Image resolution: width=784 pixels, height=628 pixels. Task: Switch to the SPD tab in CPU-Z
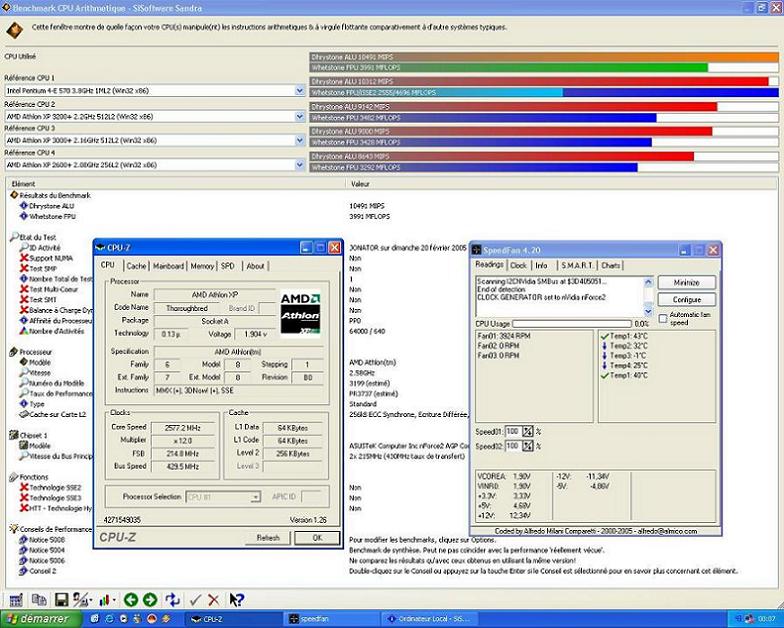228,266
